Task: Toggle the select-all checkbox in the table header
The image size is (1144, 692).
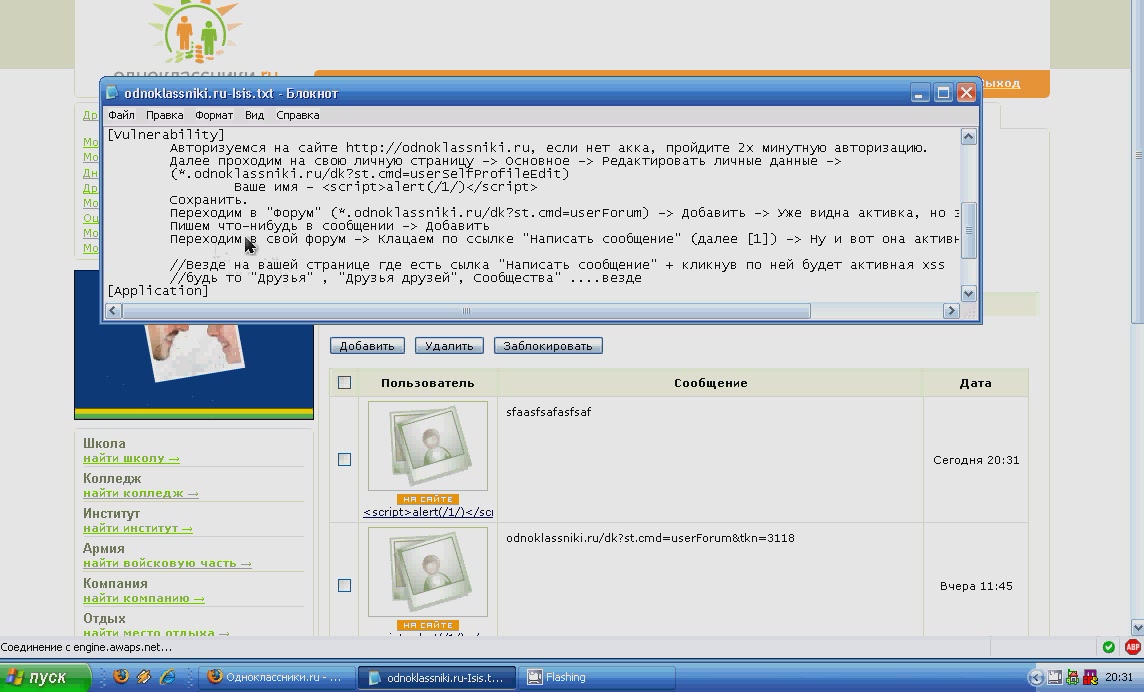Action: pos(344,382)
